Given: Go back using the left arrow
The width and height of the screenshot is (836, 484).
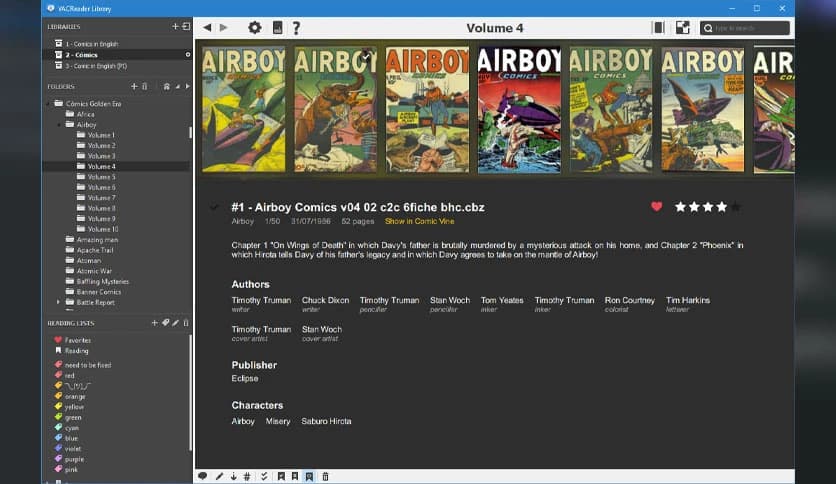Looking at the screenshot, I should 207,28.
